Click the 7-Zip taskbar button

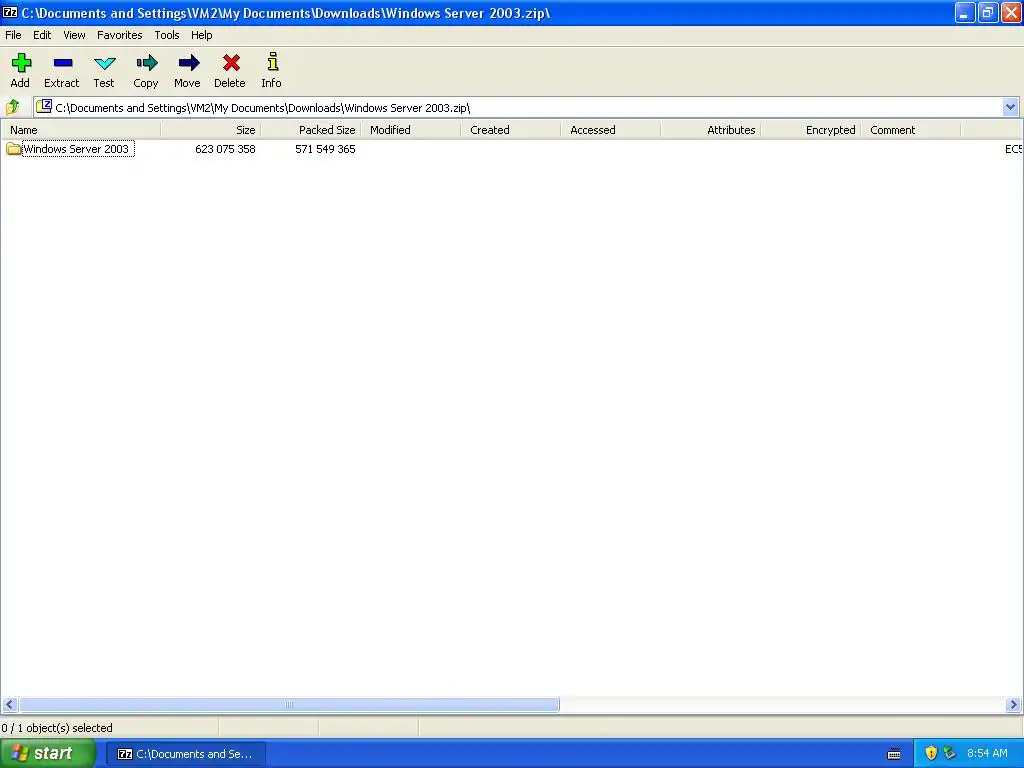[185, 754]
